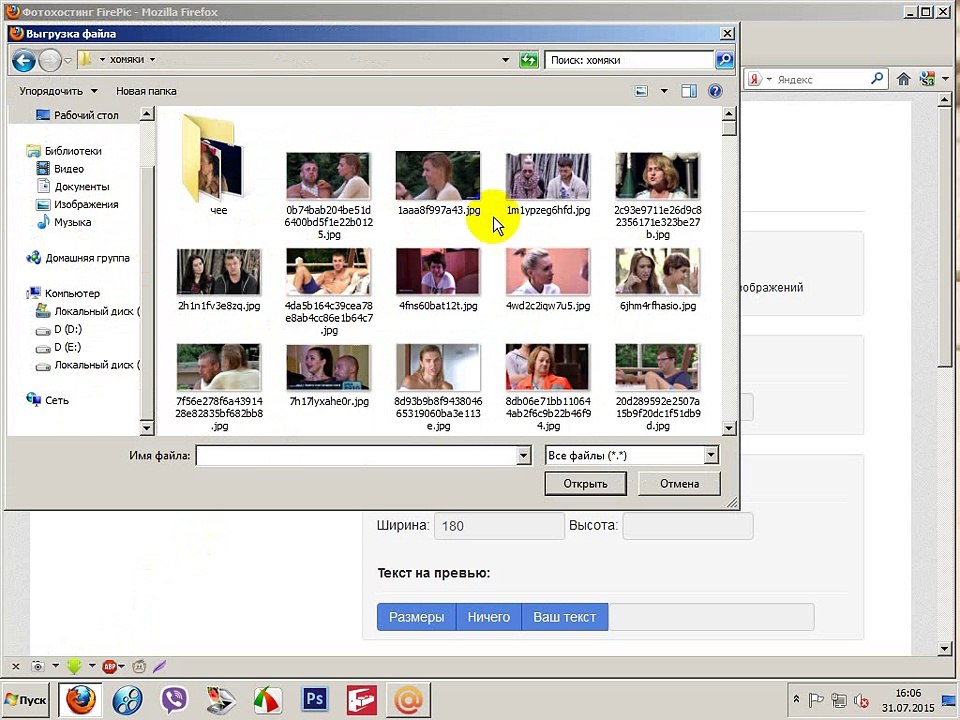Screen dimensions: 960x720
Task: Select file 6jhm4rfhasio.jpg
Action: coord(658,279)
